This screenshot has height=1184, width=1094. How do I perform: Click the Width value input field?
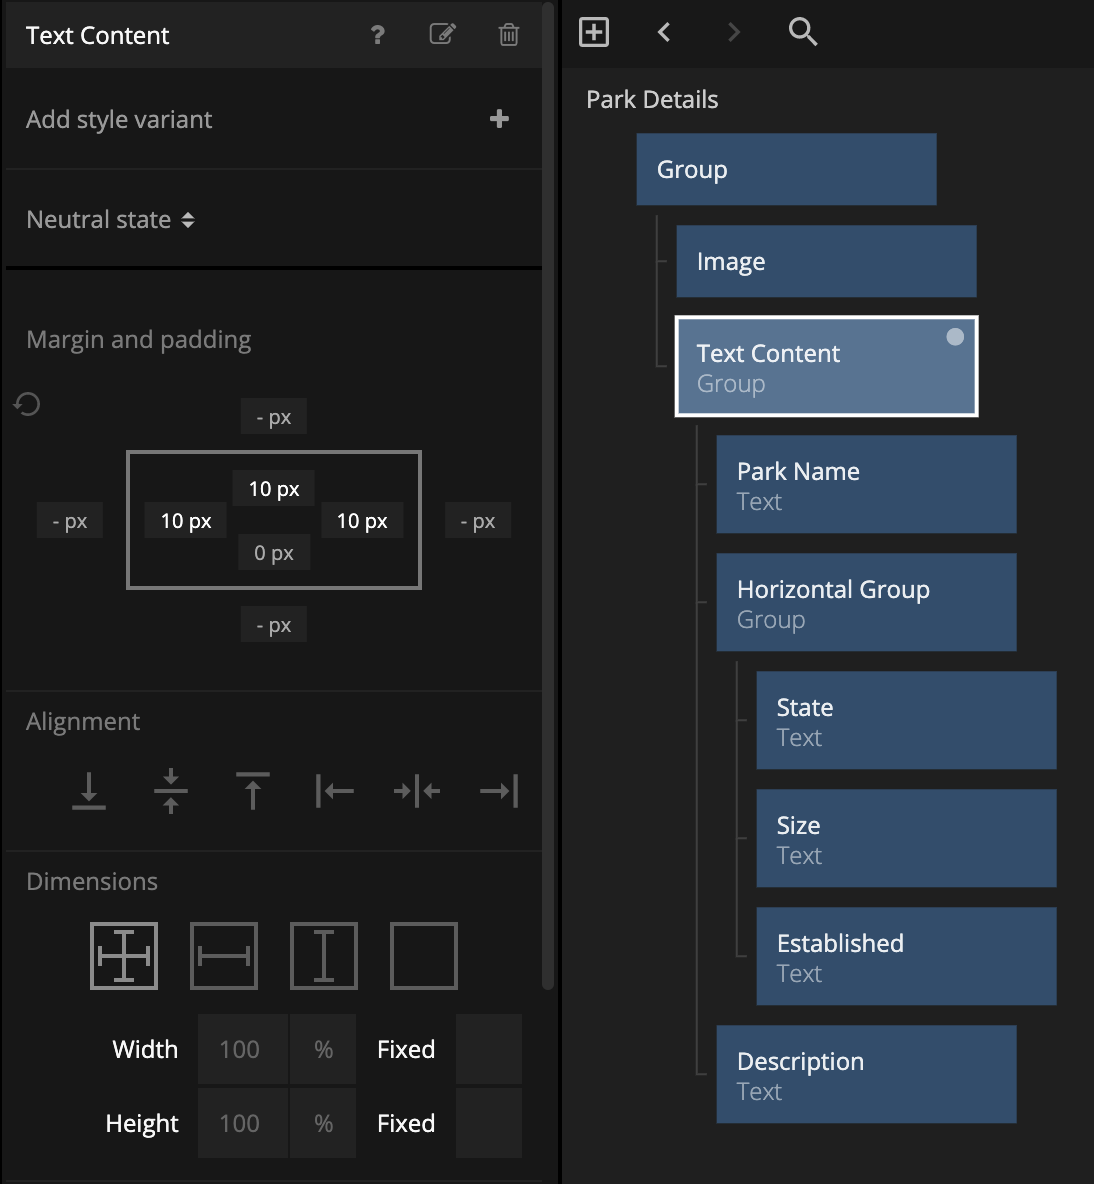point(241,1049)
